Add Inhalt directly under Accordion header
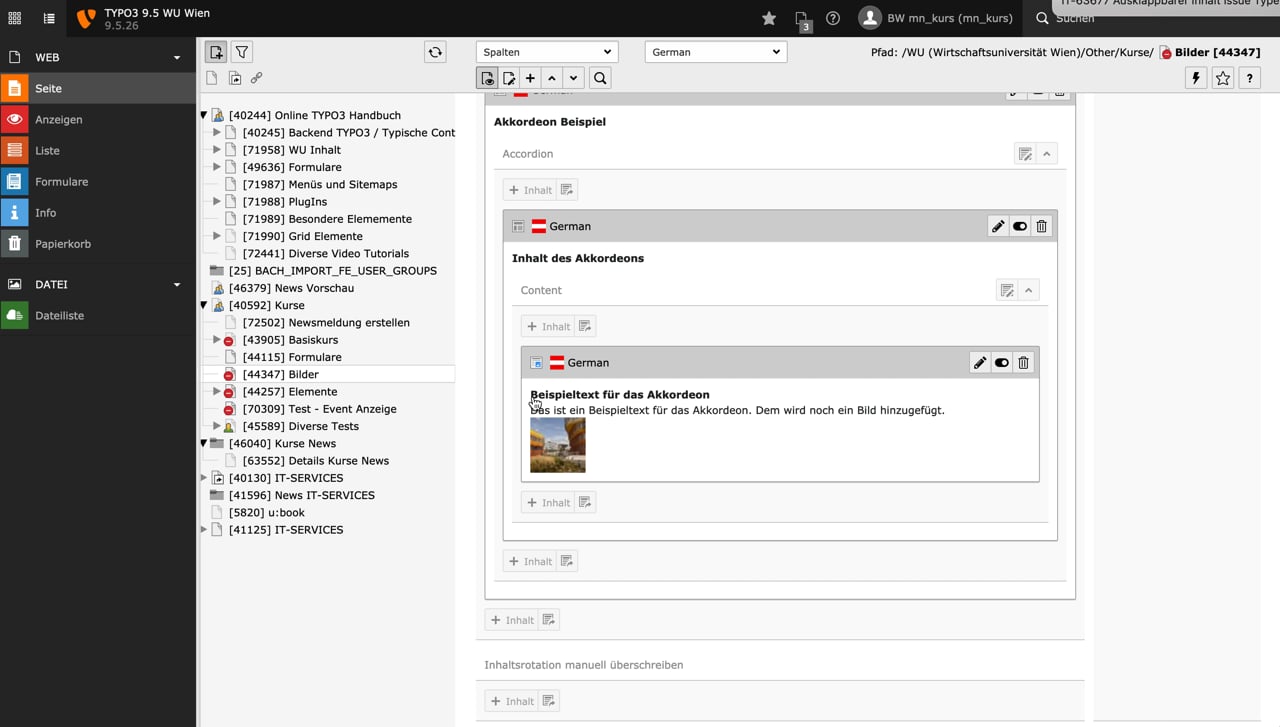1280x727 pixels. [529, 190]
